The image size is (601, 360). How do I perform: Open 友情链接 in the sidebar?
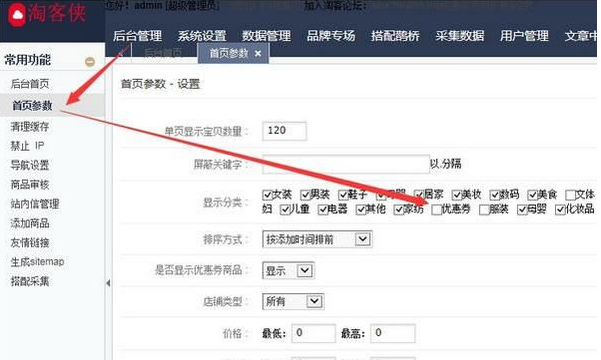tap(30, 243)
